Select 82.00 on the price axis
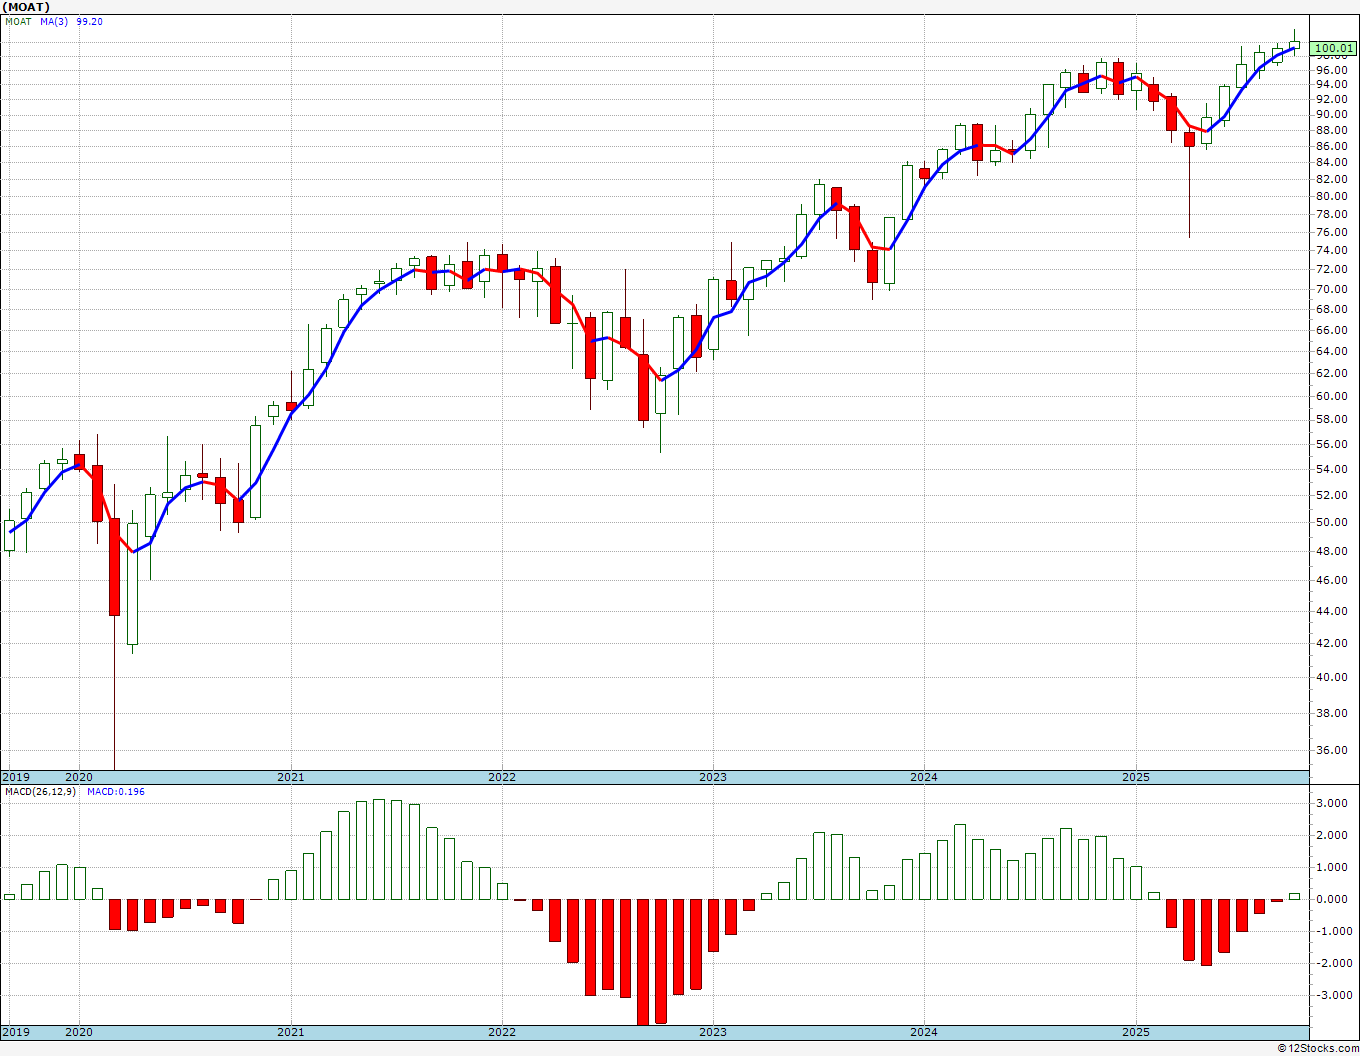 click(x=1330, y=180)
